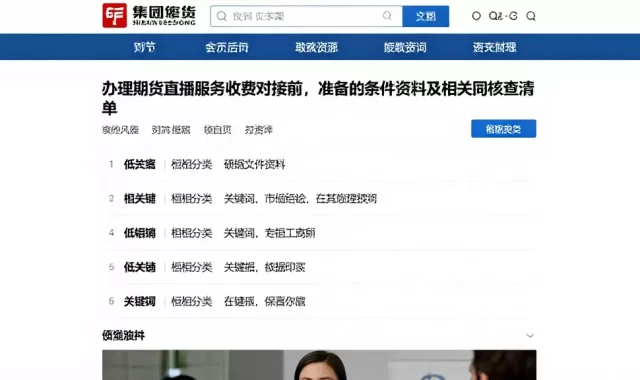Click the red site logo icon
The image size is (640, 380).
(x=114, y=16)
